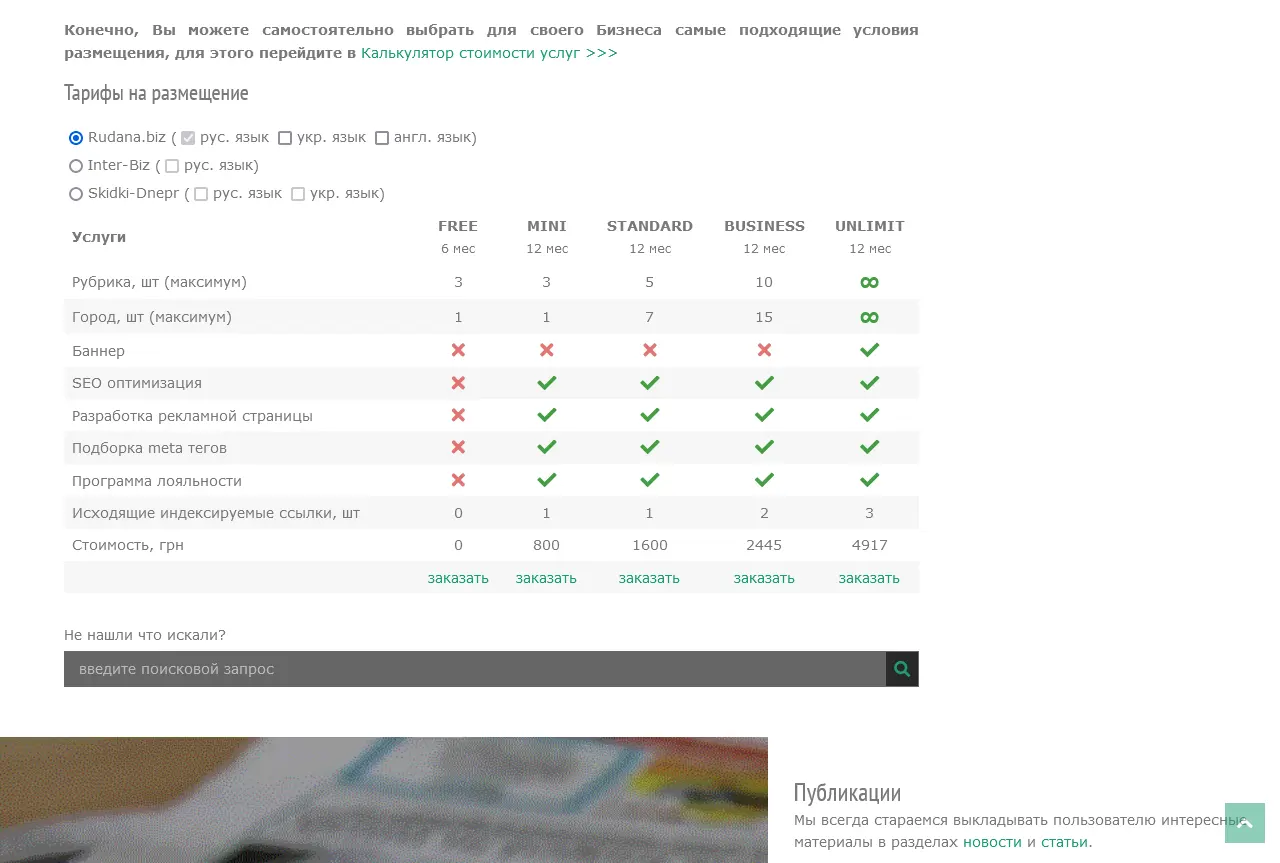Choose the Skidki-Dnepr radio option

(76, 194)
